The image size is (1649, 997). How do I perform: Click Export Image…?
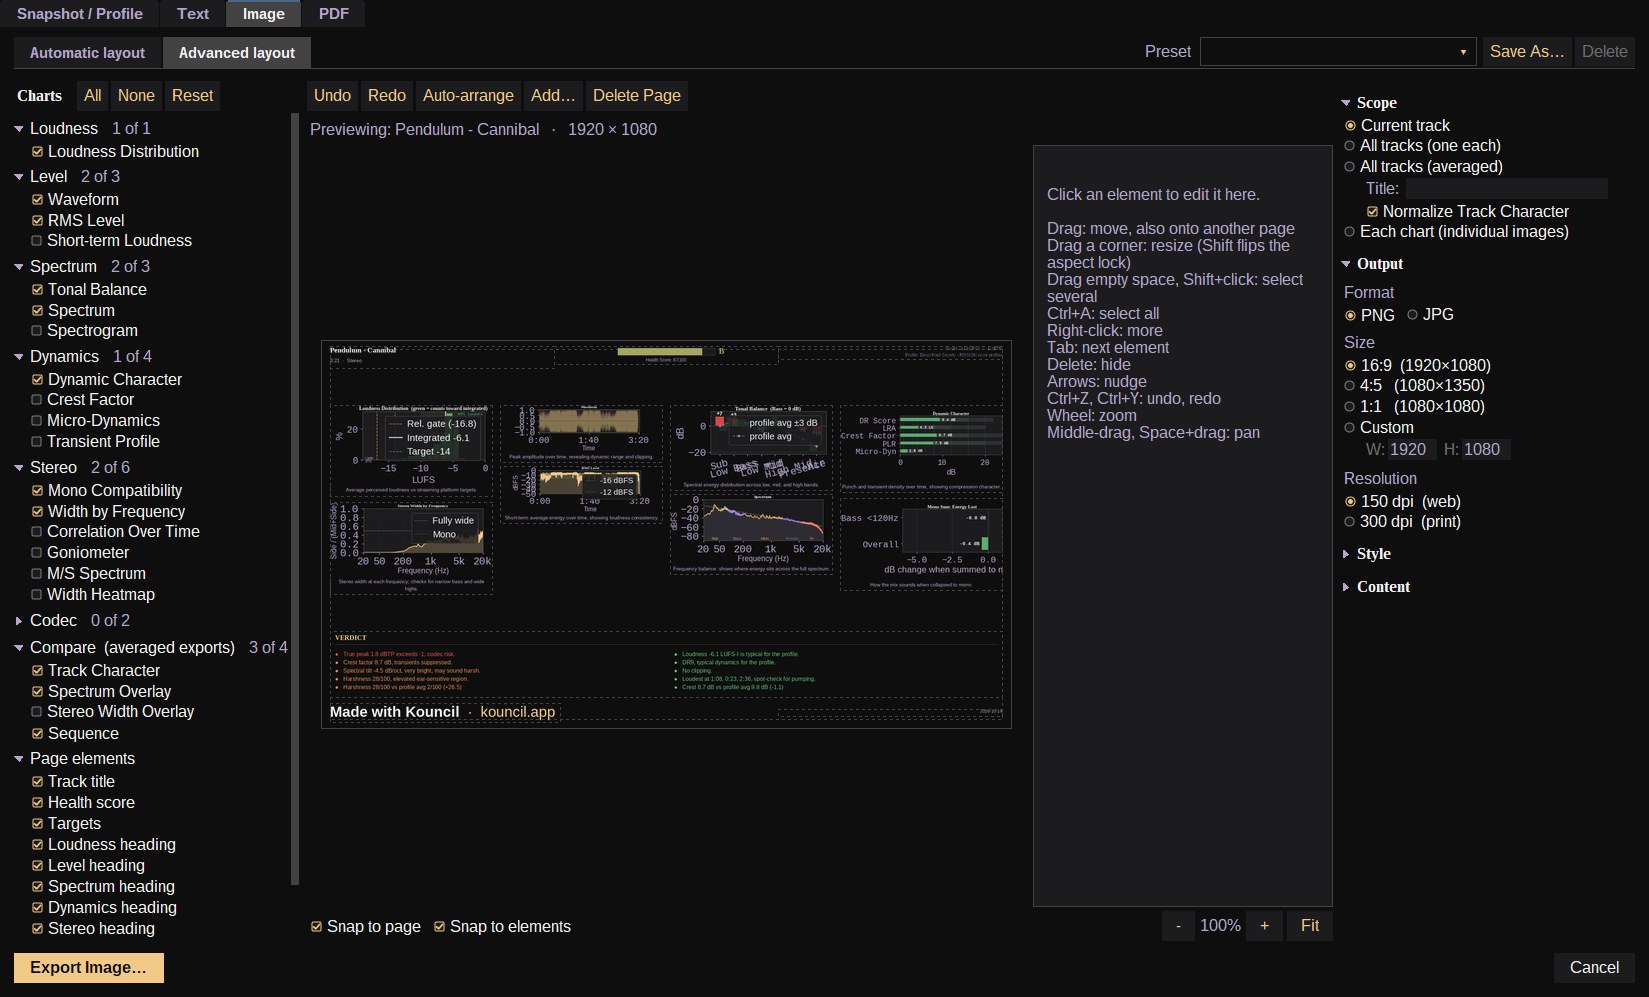(89, 968)
